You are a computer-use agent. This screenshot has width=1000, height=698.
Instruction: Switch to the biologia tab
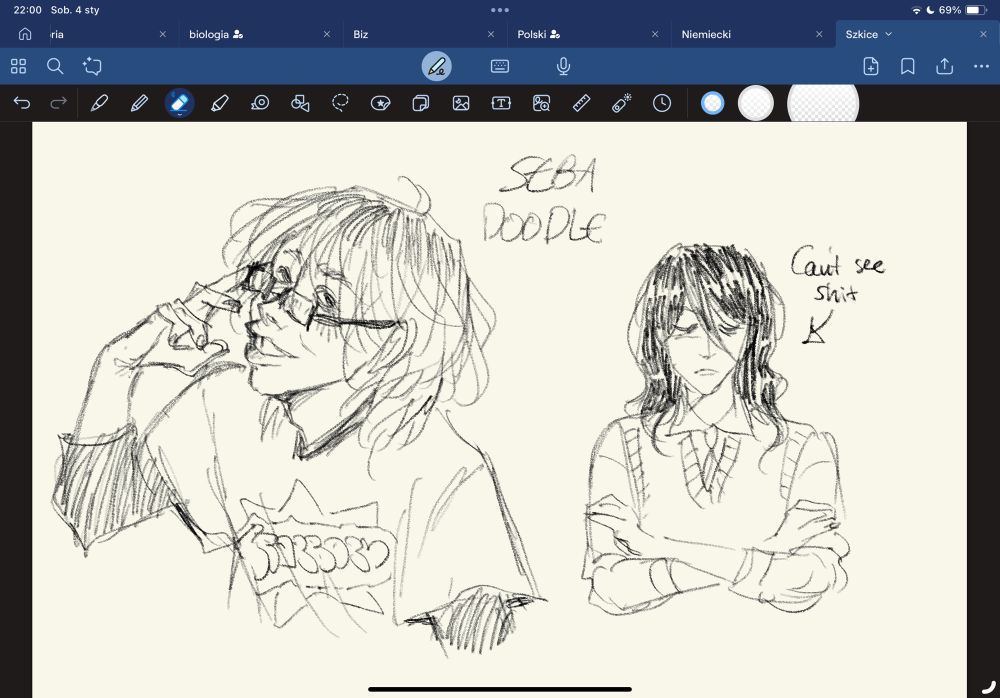[216, 34]
